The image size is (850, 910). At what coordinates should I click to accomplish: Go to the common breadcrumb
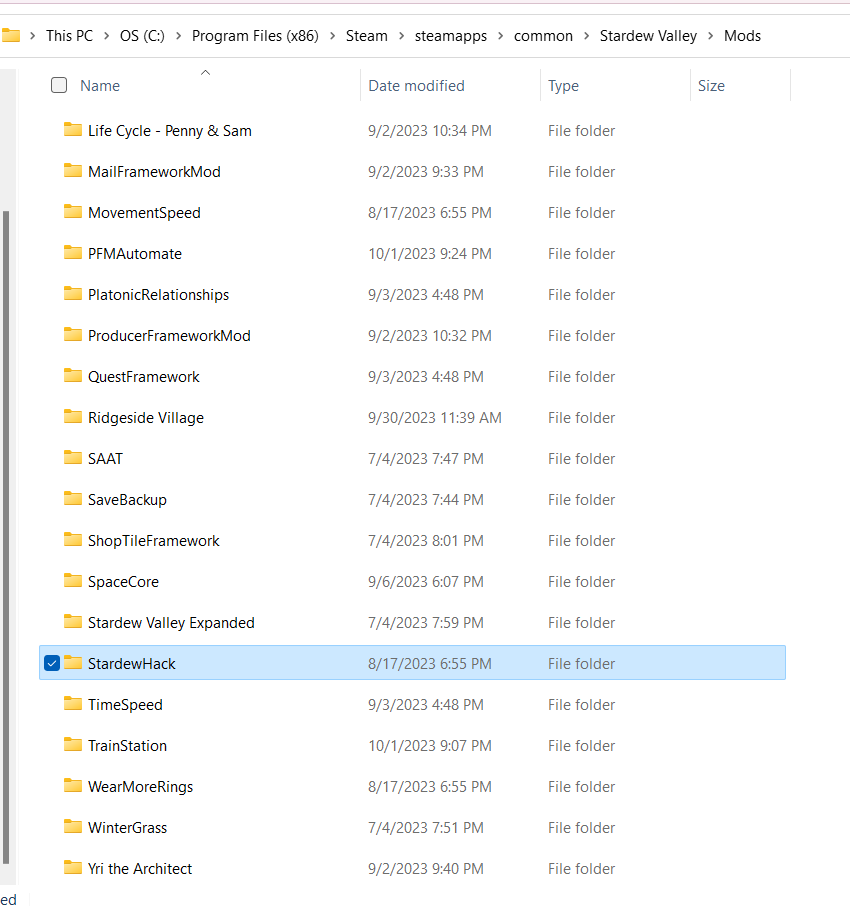coord(543,36)
